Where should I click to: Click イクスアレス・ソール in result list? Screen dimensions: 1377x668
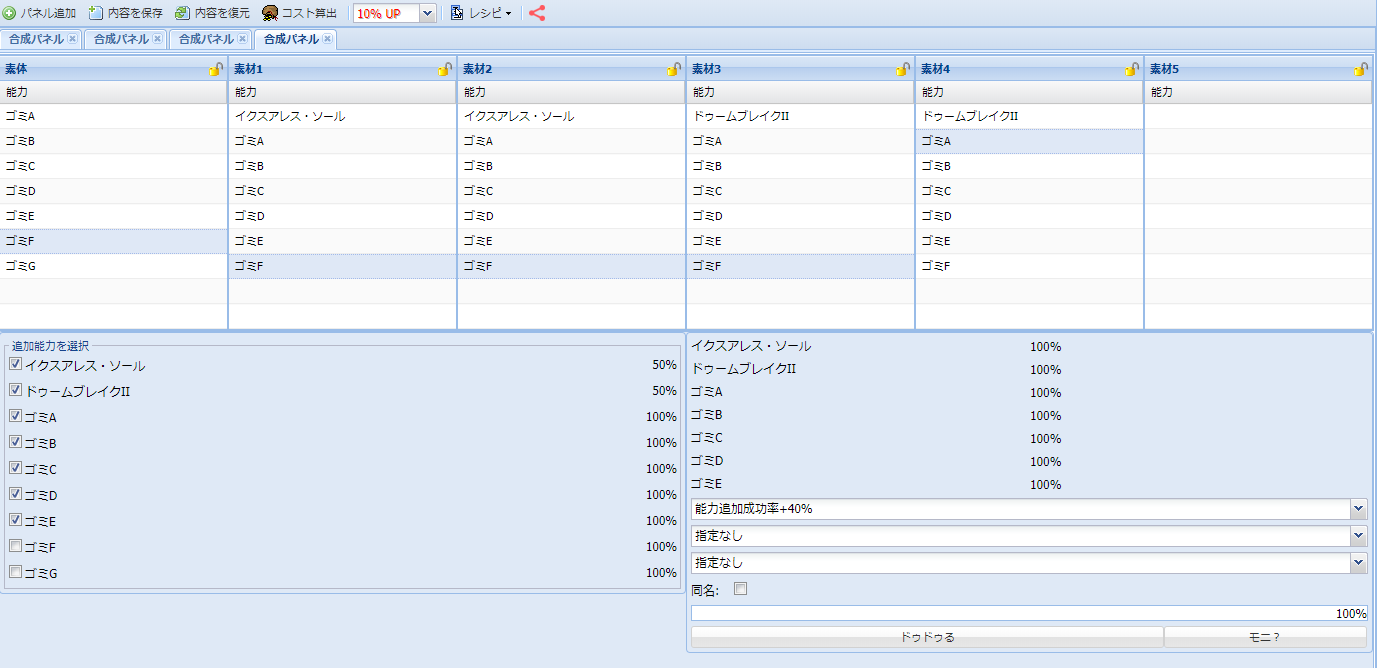(x=751, y=346)
